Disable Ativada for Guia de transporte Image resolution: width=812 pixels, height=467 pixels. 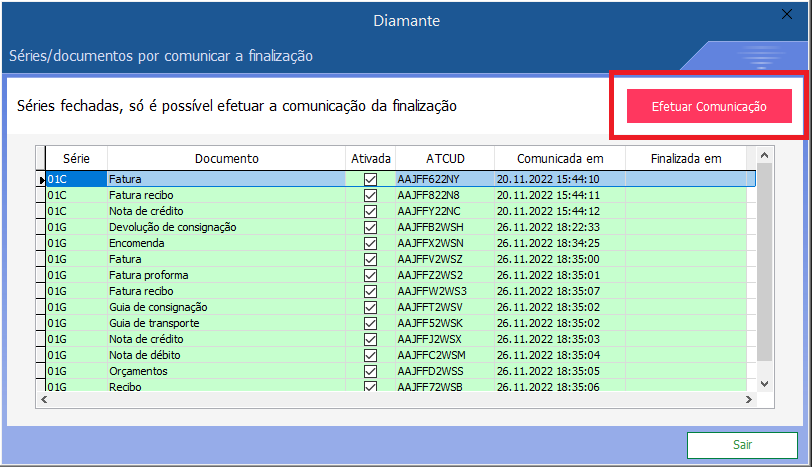coord(371,323)
